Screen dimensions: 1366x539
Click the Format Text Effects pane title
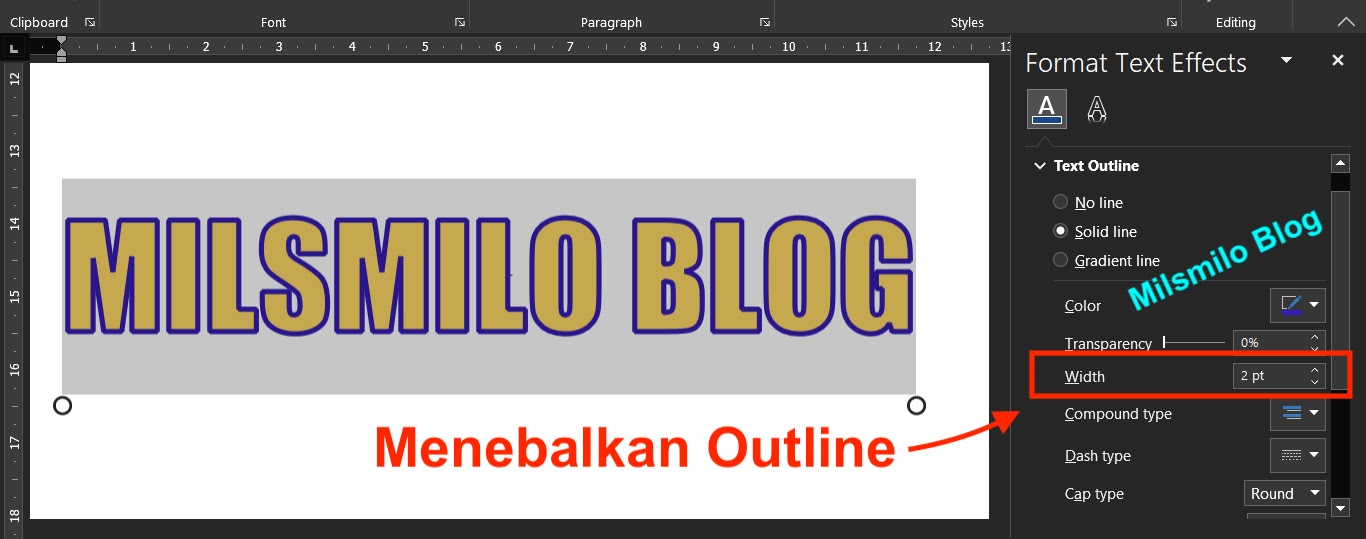click(x=1136, y=62)
